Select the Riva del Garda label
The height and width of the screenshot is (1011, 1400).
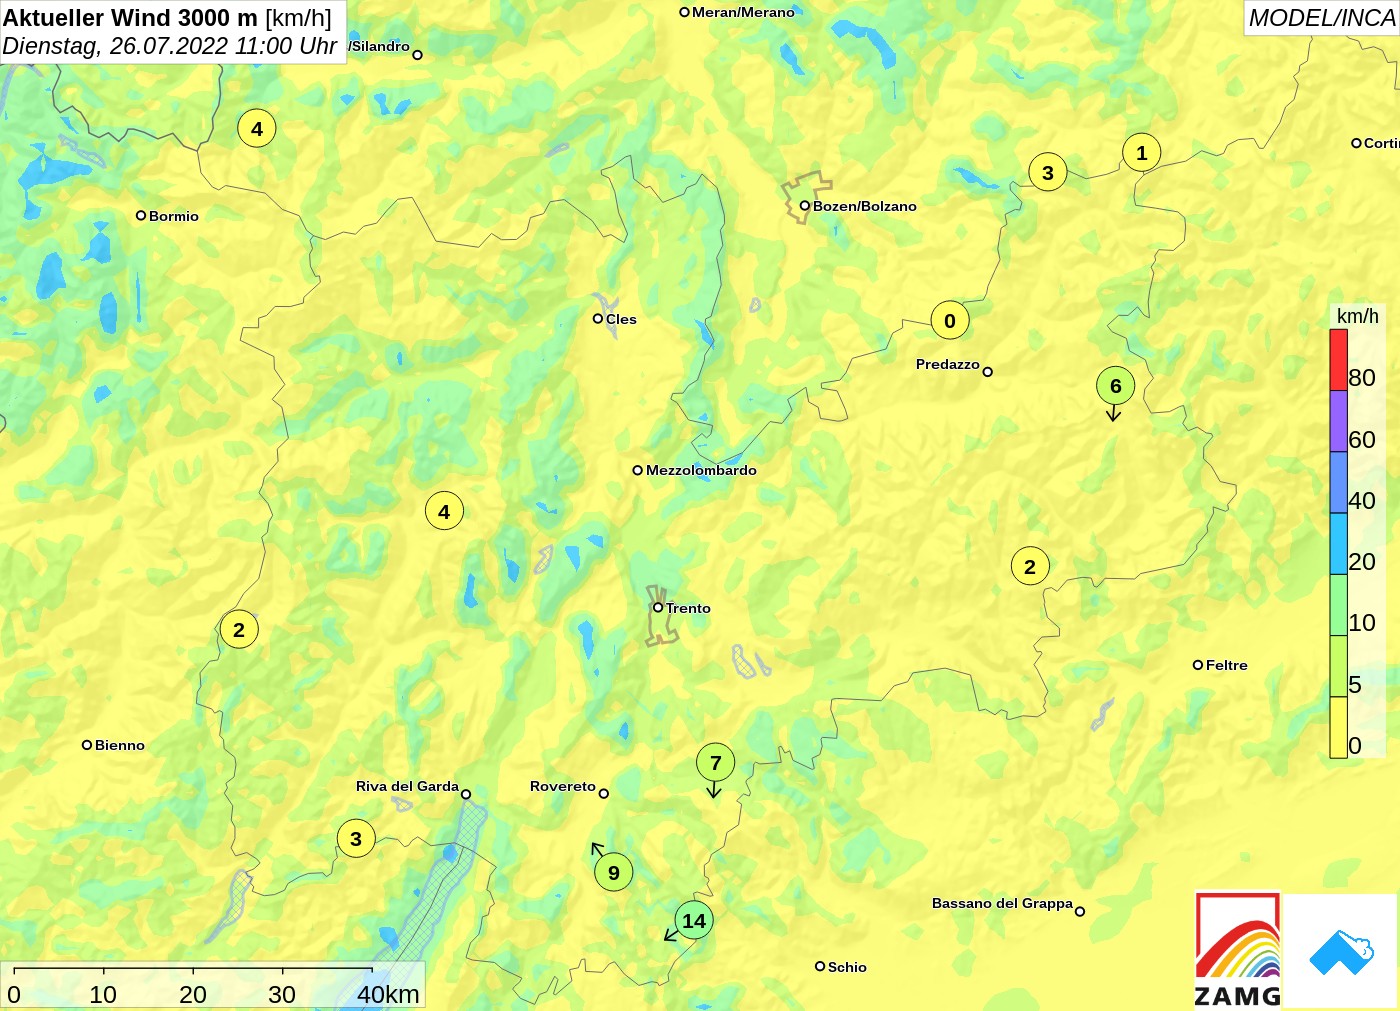[407, 786]
